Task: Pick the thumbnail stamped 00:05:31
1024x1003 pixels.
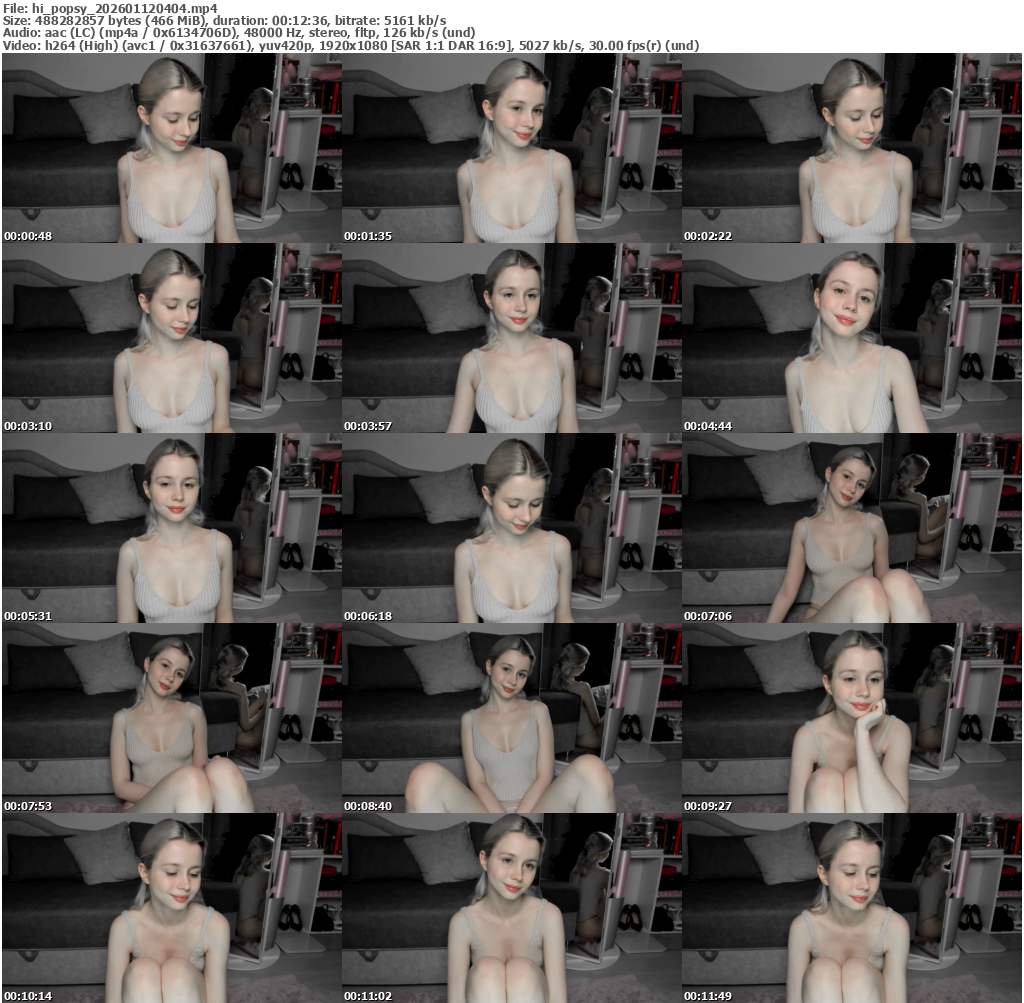Action: point(172,528)
